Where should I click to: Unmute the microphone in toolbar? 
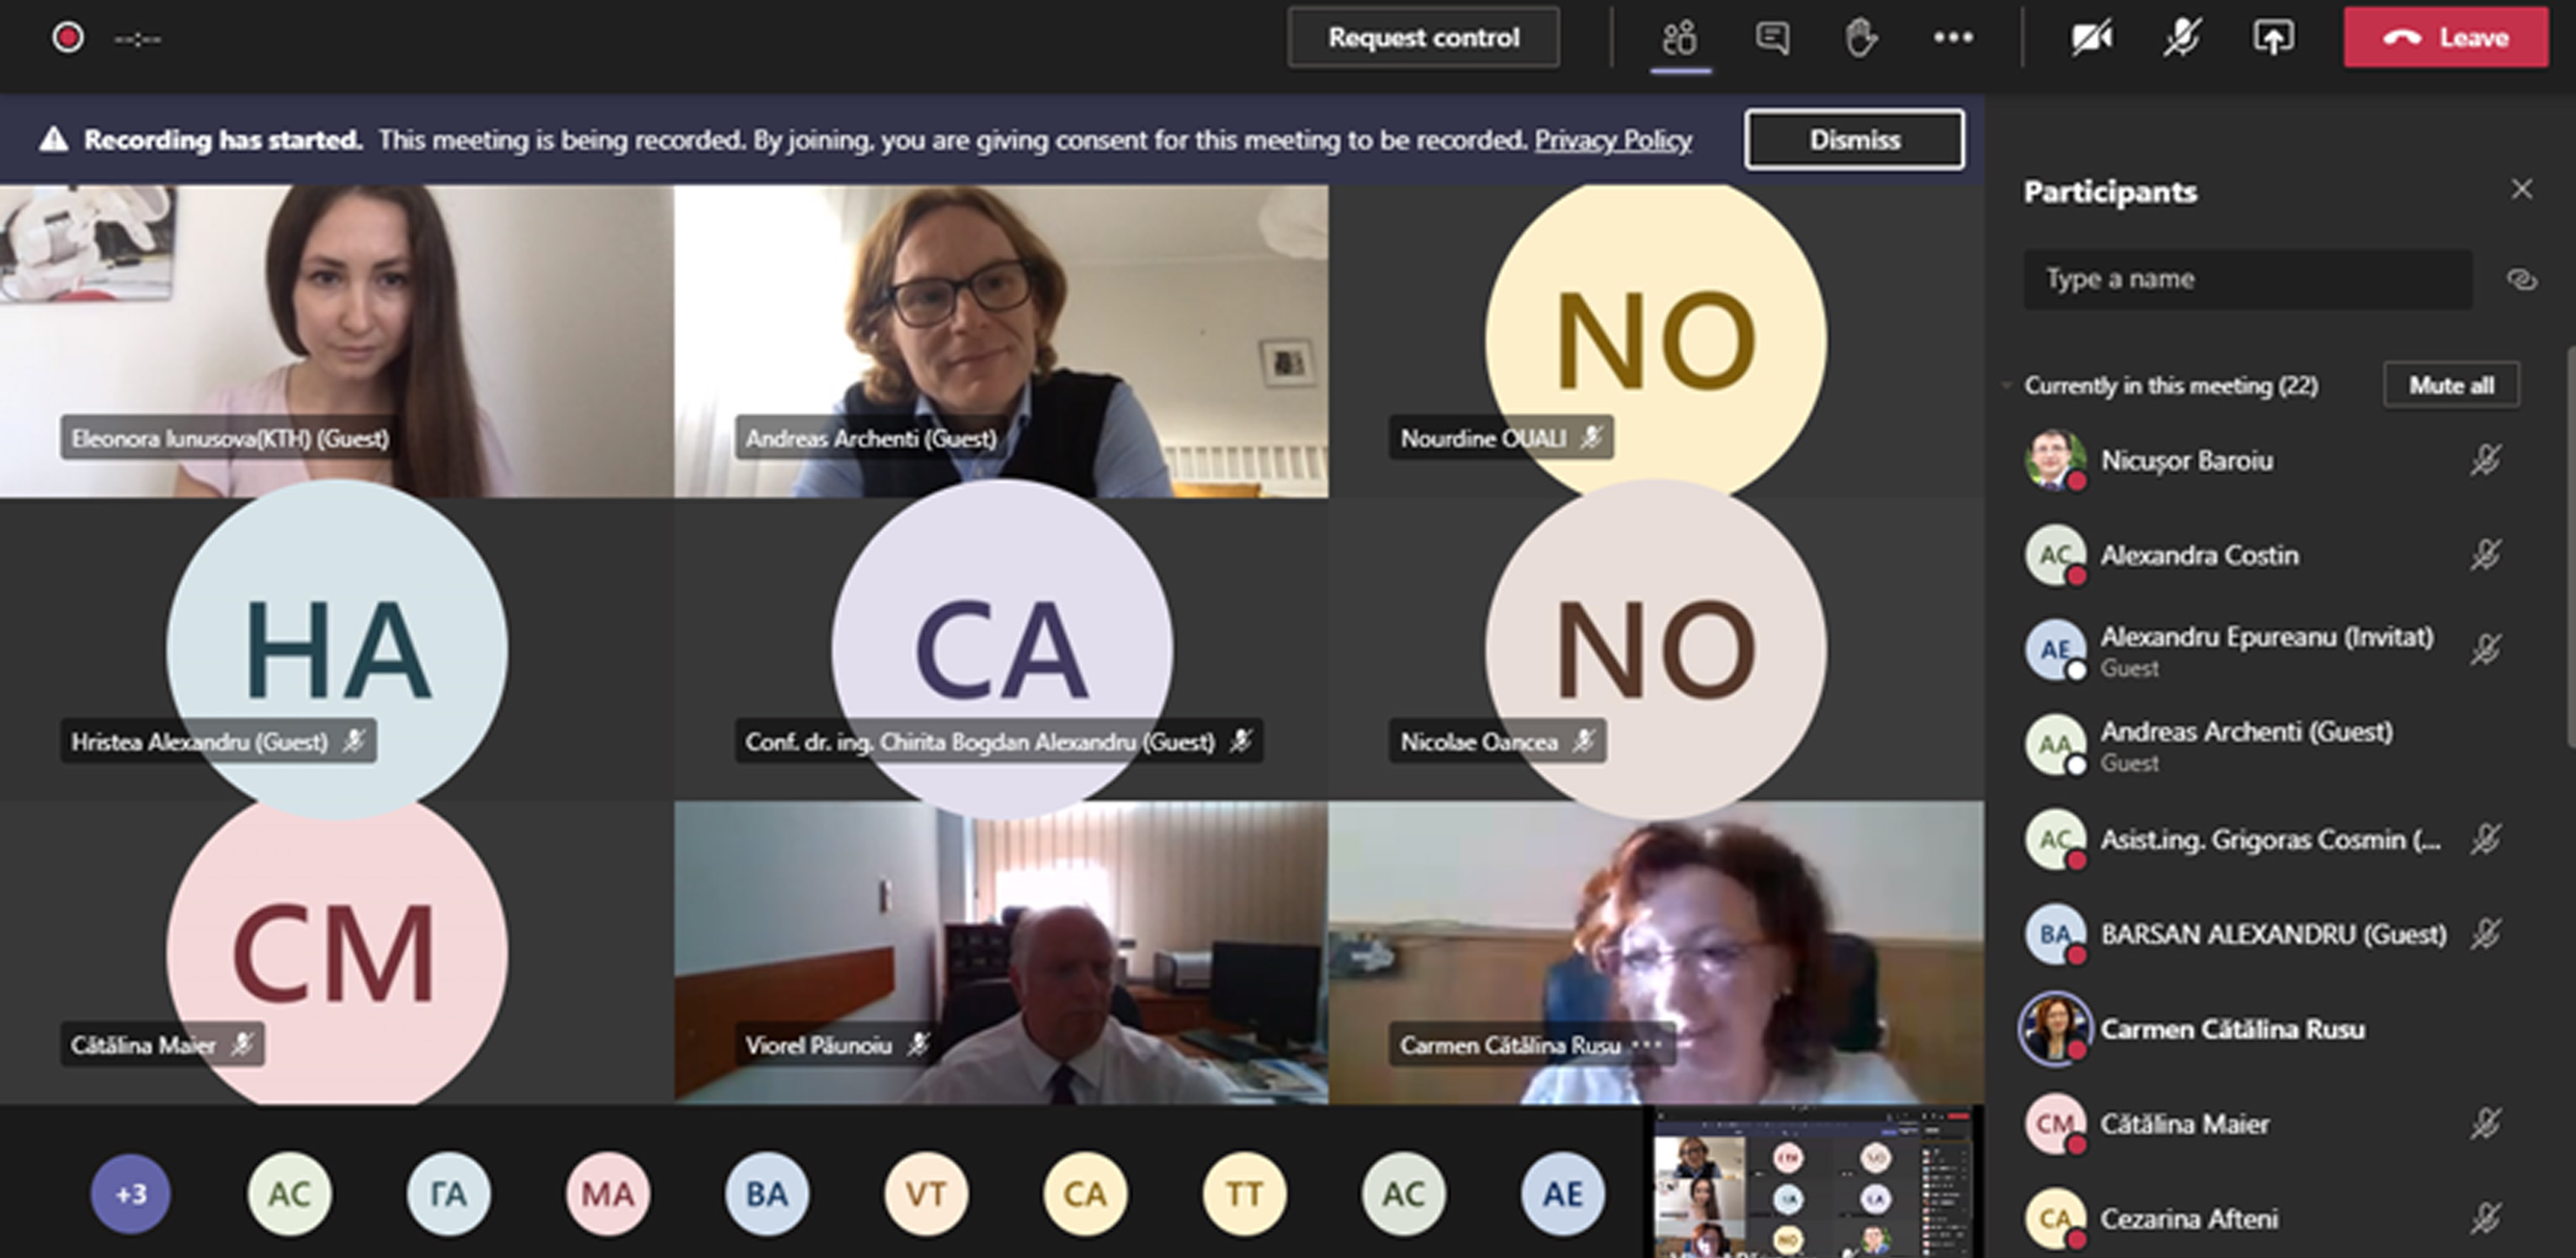[x=2181, y=38]
